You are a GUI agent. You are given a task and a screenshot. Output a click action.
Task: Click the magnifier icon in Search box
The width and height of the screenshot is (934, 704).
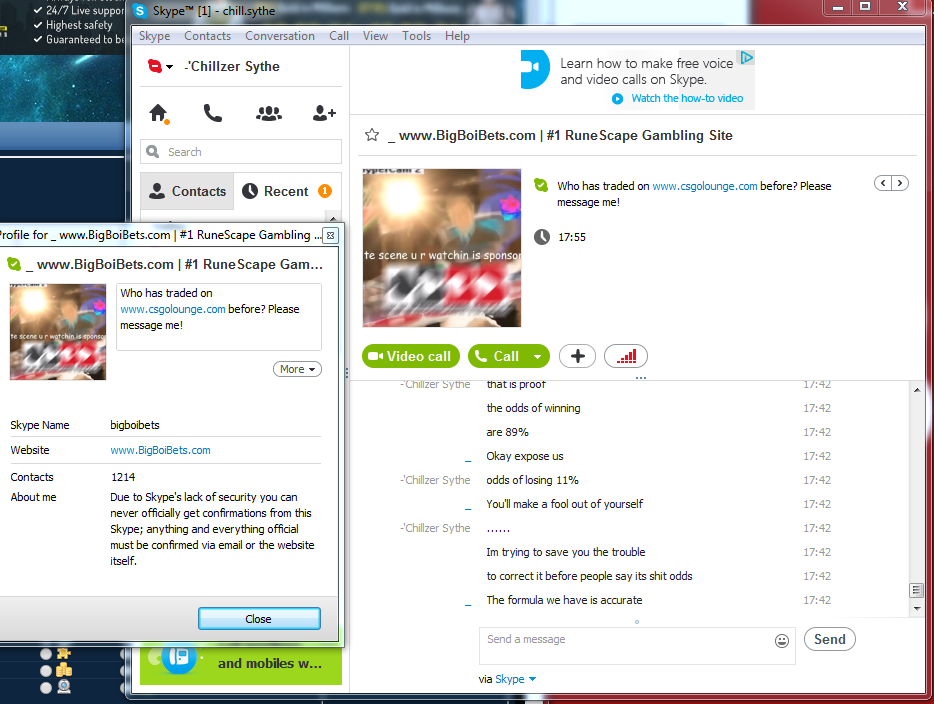[153, 152]
